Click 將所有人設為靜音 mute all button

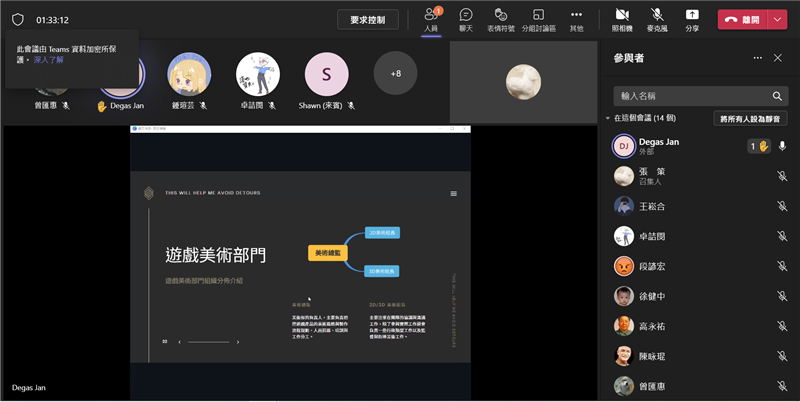click(x=749, y=118)
